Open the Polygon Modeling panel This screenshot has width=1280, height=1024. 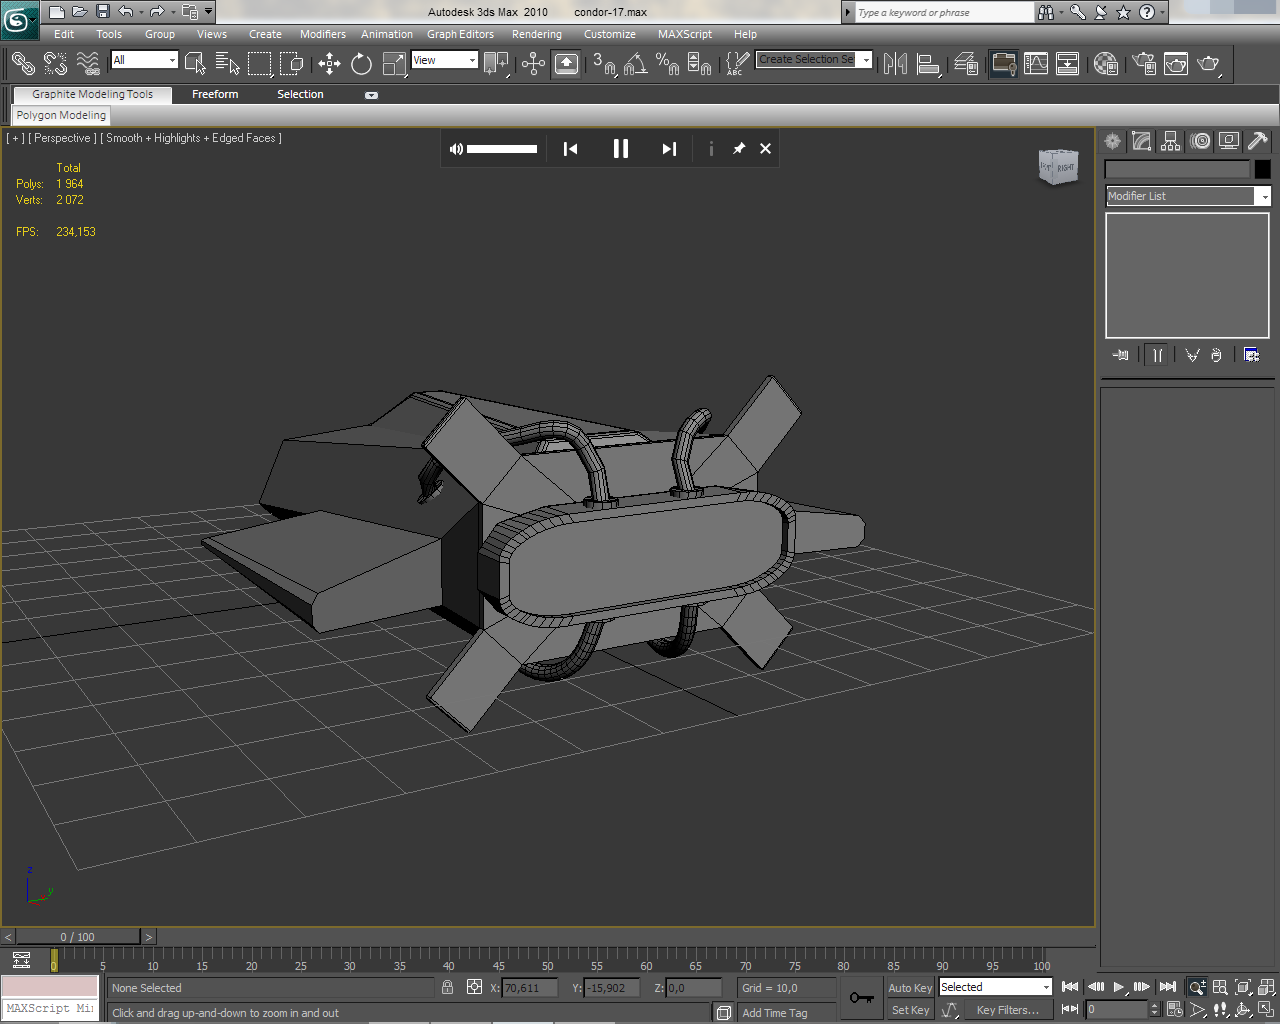61,115
